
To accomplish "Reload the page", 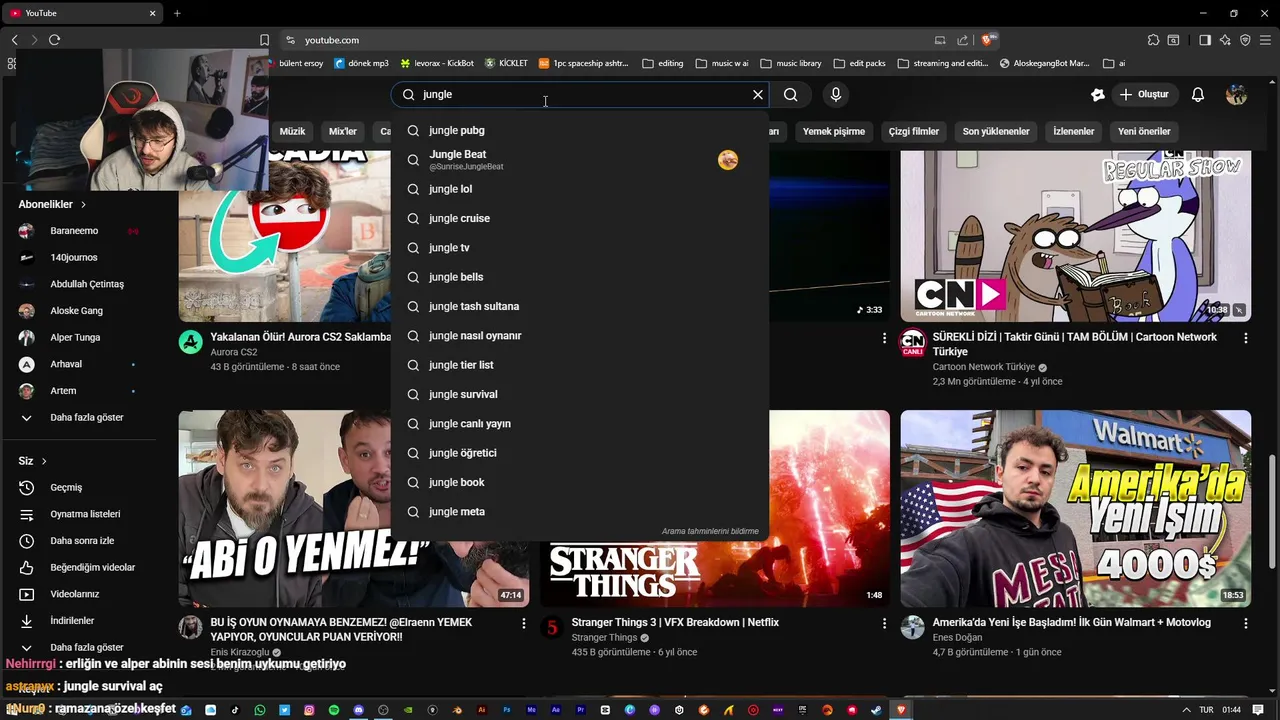I will tap(54, 40).
